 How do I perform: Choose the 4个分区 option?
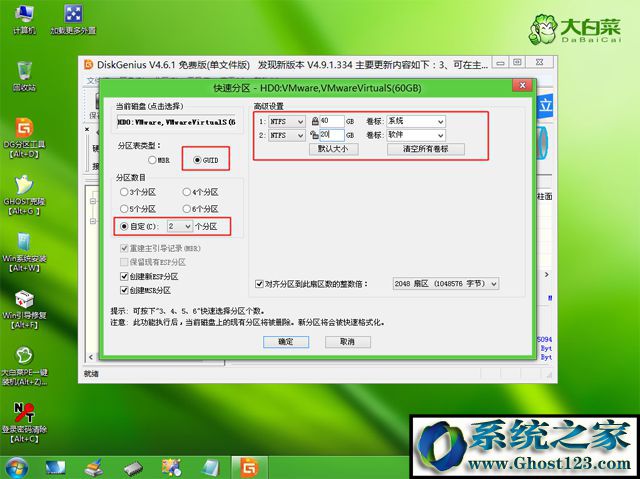click(200, 192)
